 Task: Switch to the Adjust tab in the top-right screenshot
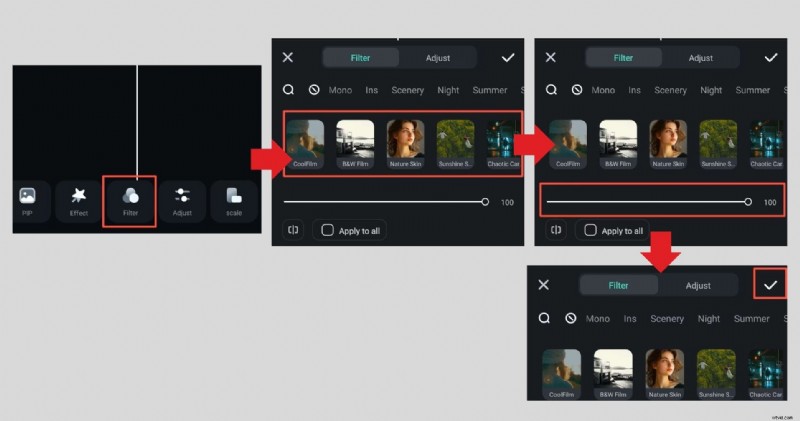click(x=701, y=58)
